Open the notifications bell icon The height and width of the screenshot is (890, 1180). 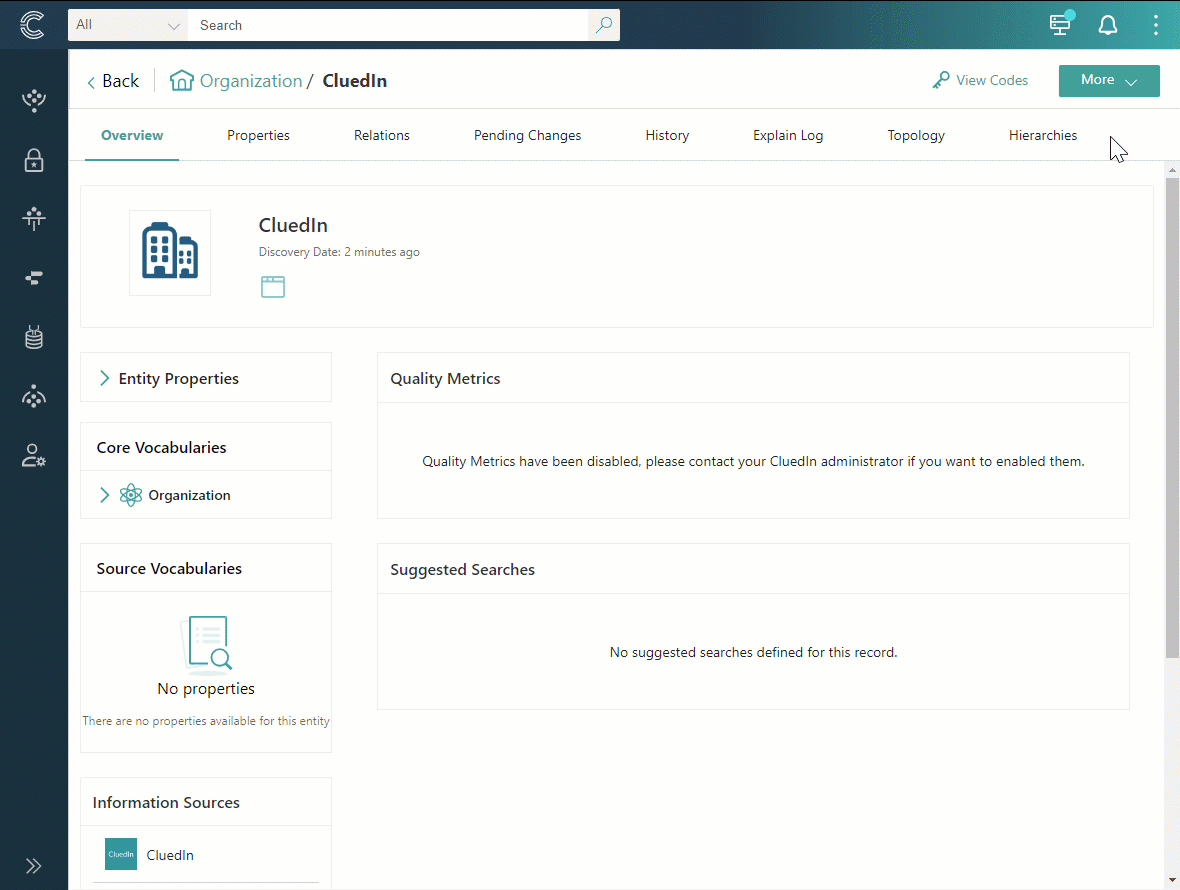click(x=1108, y=25)
